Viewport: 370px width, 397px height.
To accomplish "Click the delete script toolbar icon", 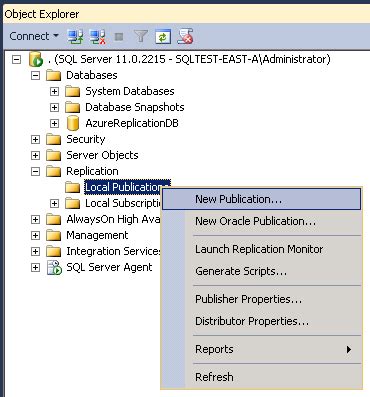I will [x=185, y=36].
